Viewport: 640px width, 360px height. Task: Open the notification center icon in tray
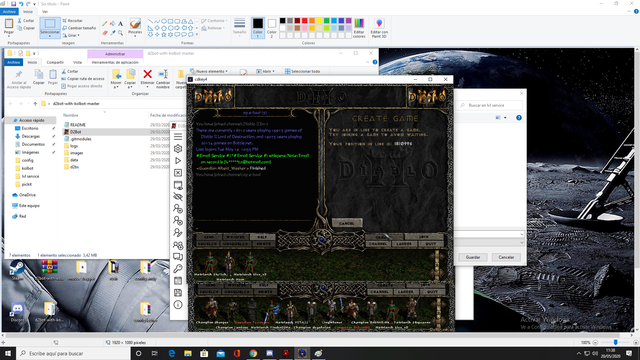[x=629, y=353]
